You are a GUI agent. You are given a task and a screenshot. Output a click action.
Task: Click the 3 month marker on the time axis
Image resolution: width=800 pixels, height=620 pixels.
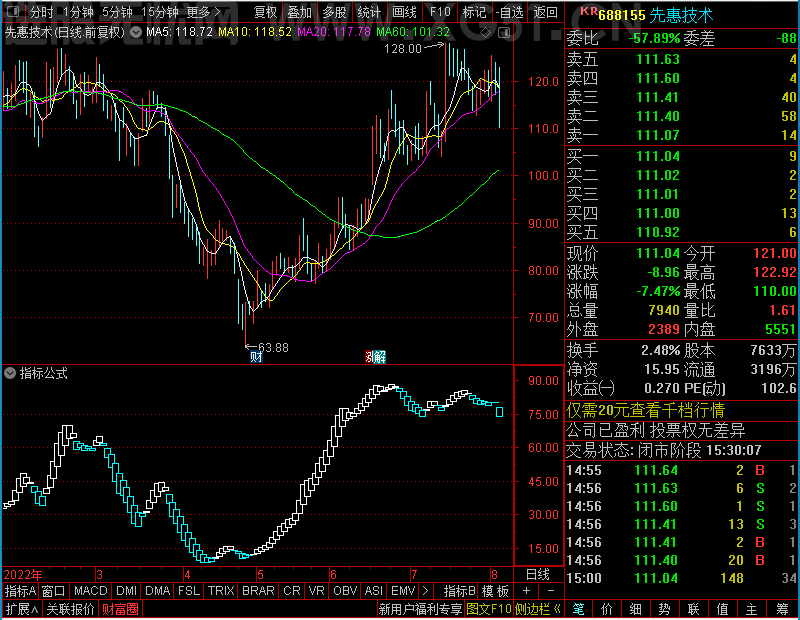(x=99, y=575)
